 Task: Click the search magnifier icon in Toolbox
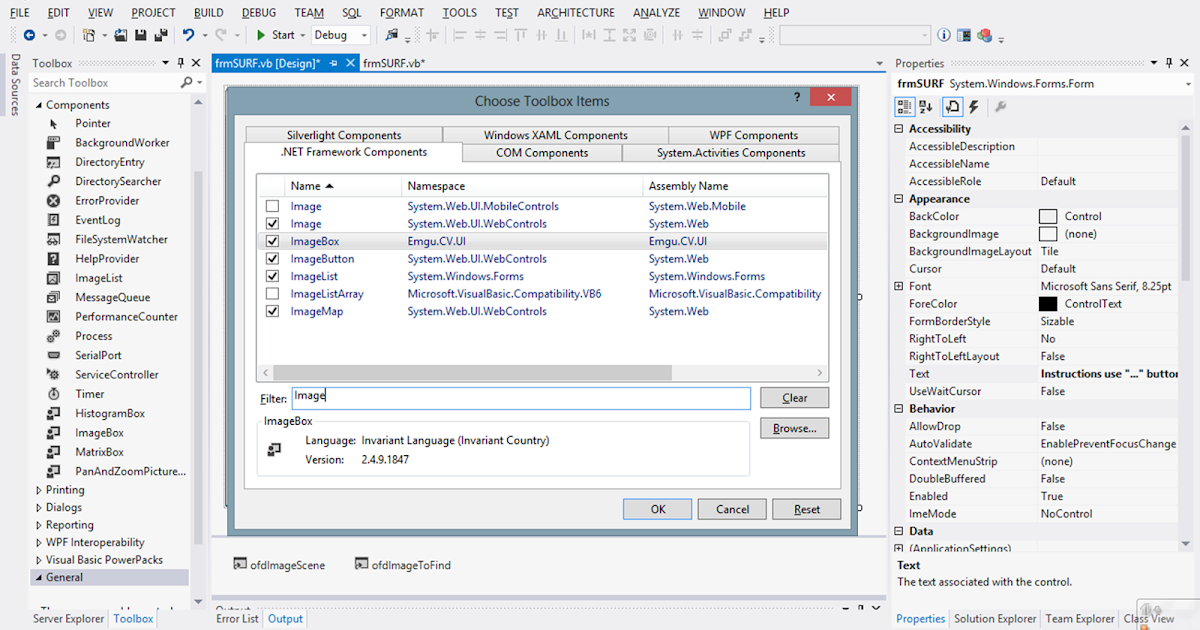(187, 83)
